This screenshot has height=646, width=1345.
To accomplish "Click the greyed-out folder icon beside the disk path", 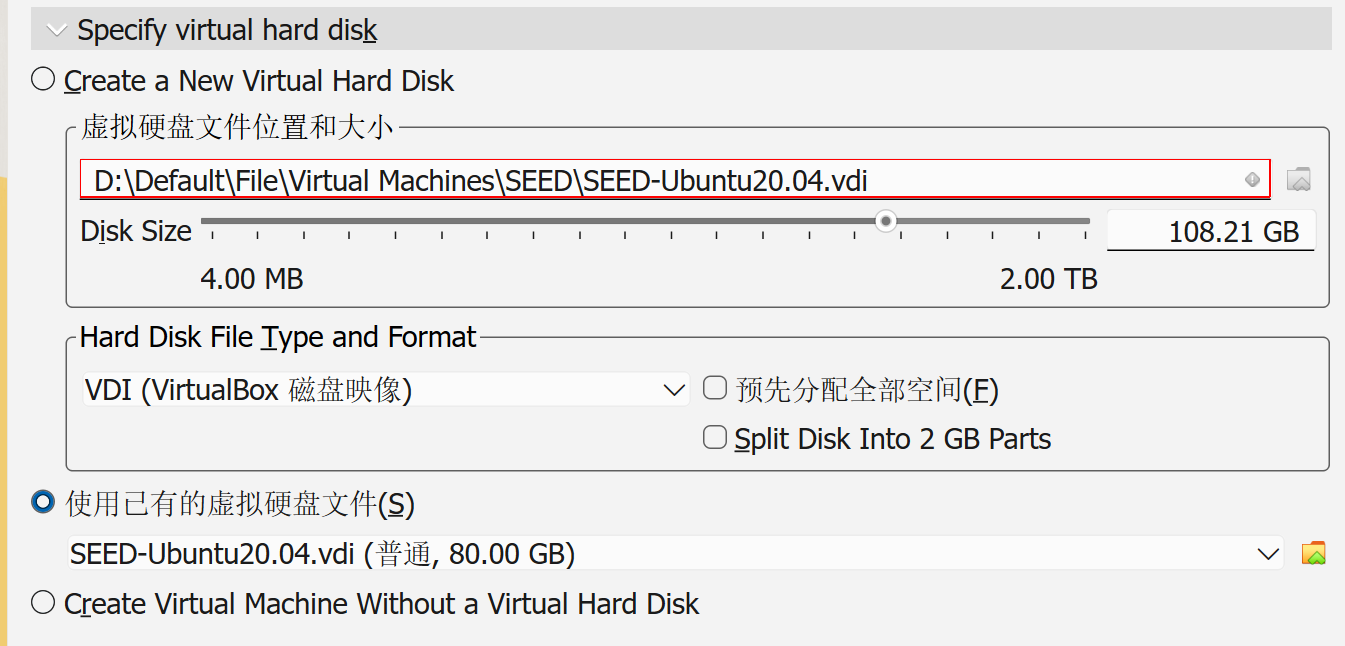I will [x=1298, y=180].
